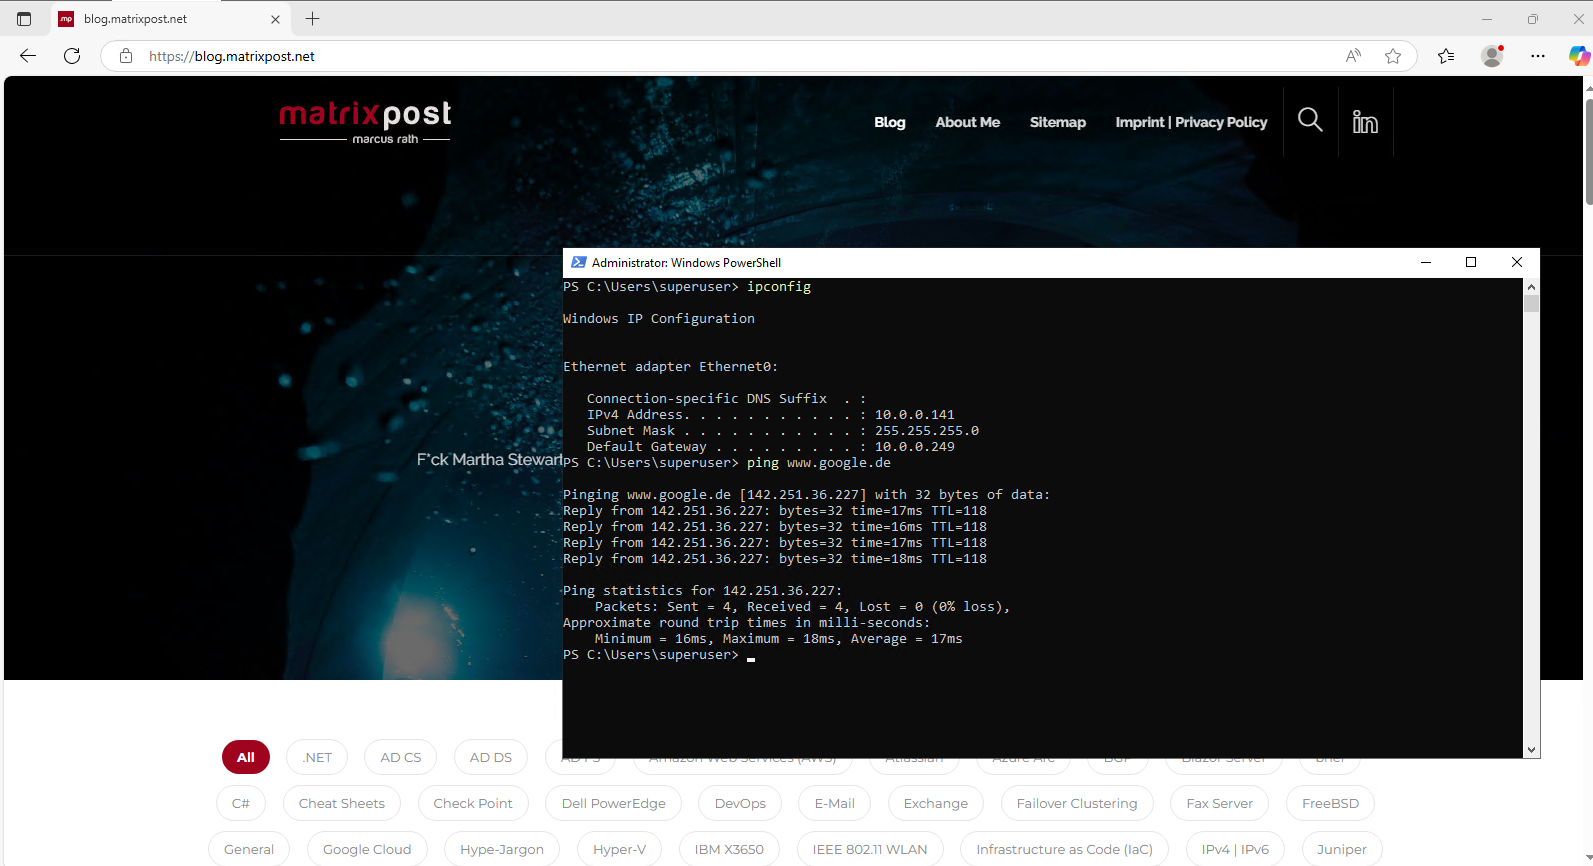Click the matrixpost site logo
Screen dimensions: 1593x866
click(x=365, y=122)
